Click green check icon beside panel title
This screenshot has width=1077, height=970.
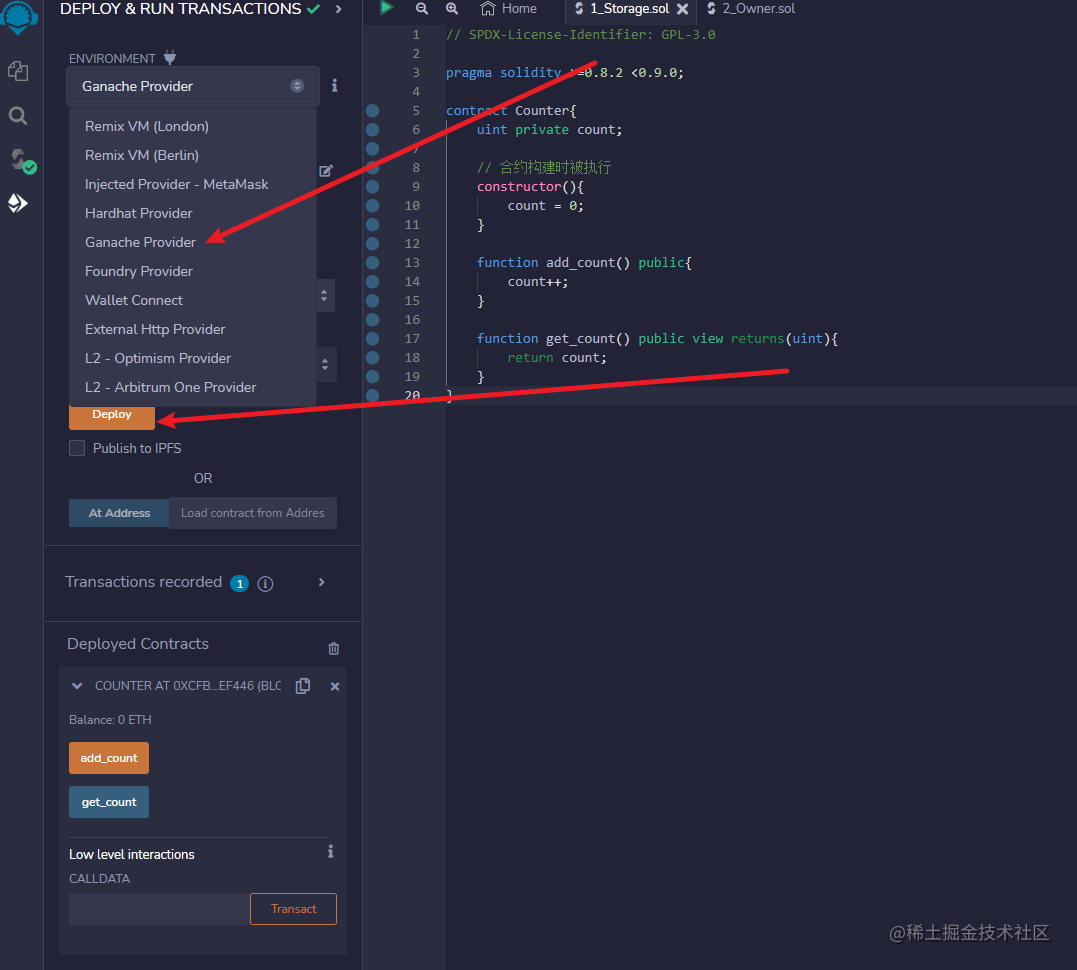pyautogui.click(x=313, y=9)
